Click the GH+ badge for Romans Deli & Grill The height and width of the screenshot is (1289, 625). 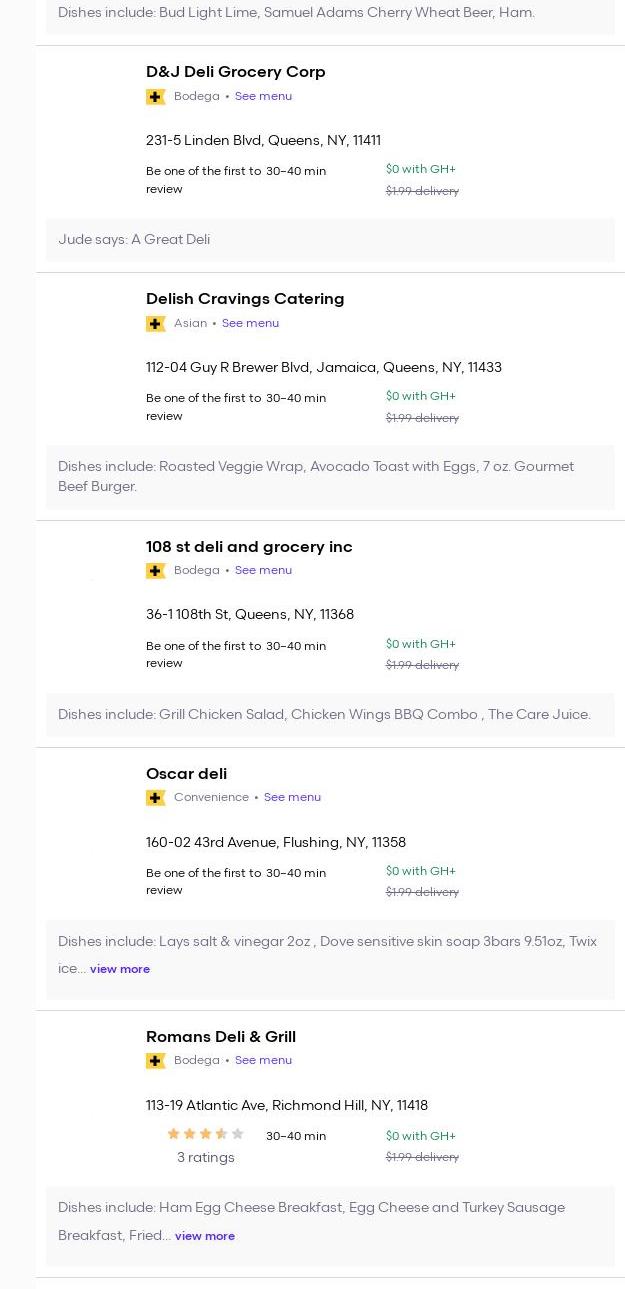pos(155,1061)
